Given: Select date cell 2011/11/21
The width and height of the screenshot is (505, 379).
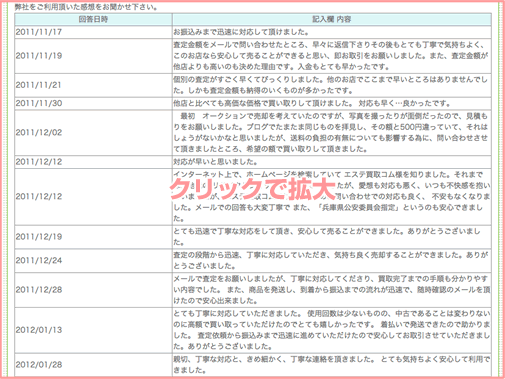Looking at the screenshot, I should pyautogui.click(x=93, y=85).
